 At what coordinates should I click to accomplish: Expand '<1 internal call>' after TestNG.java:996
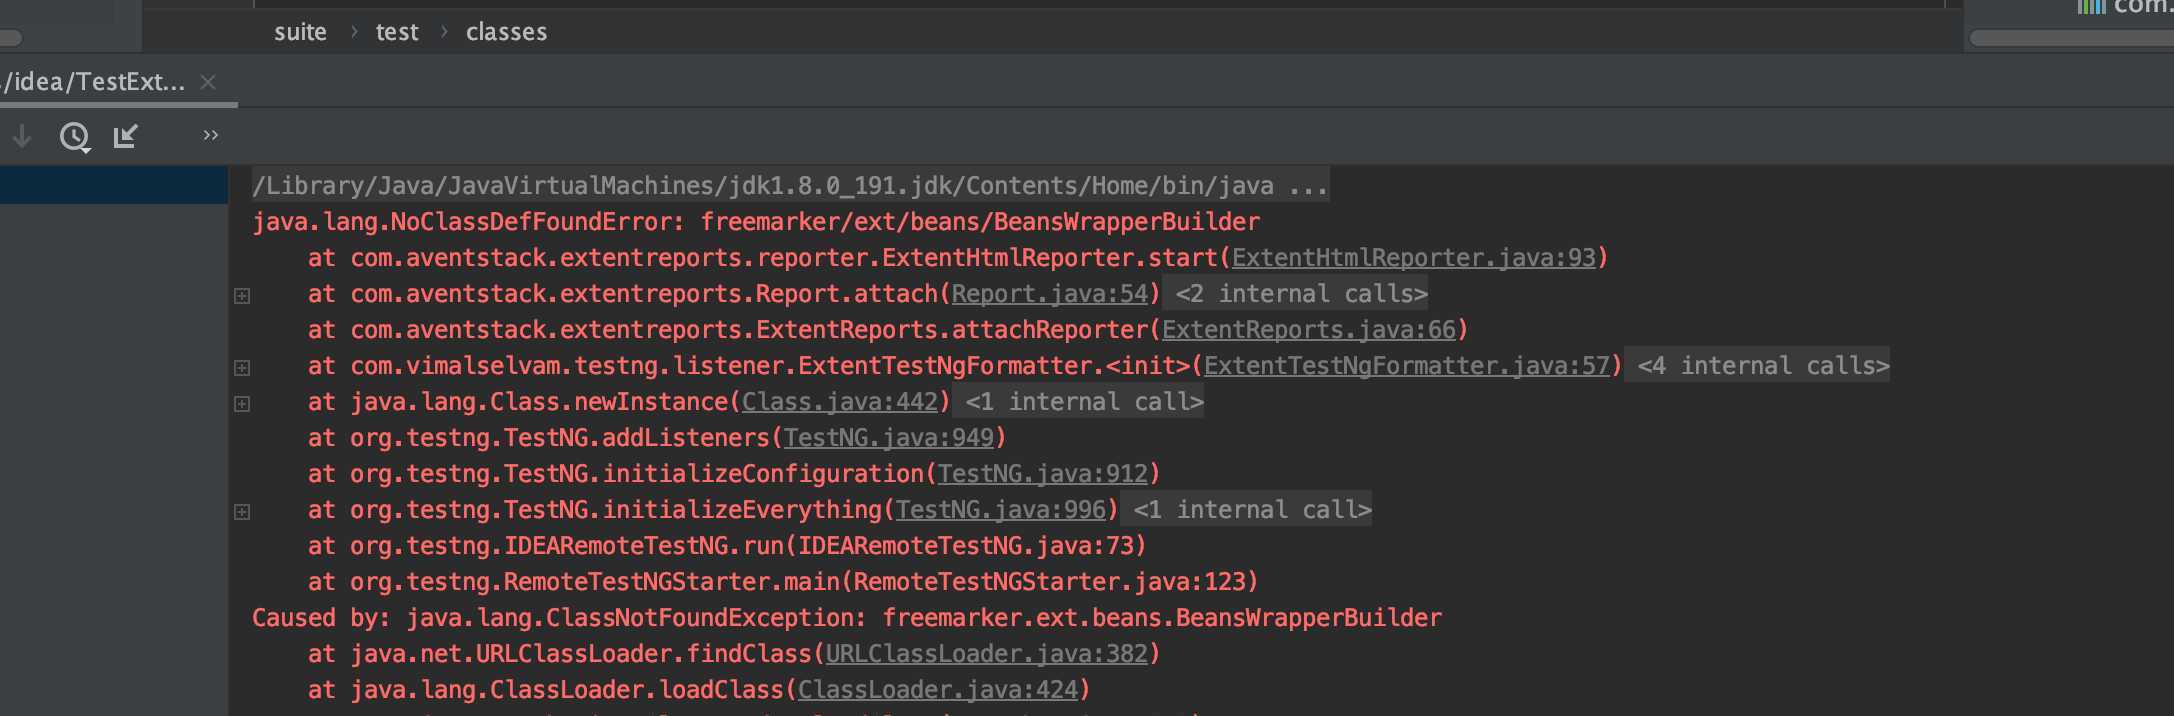1252,510
